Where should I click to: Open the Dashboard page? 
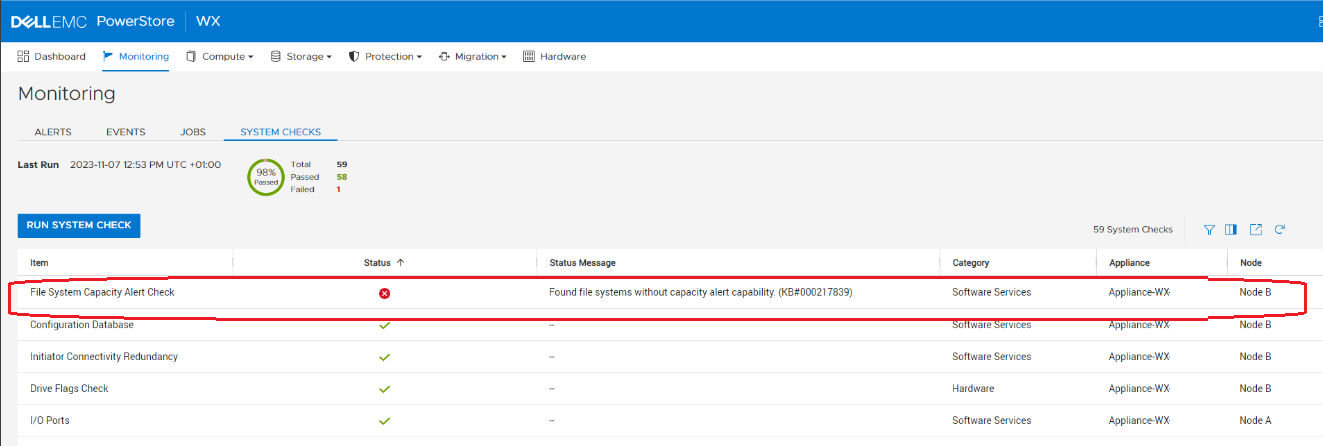point(52,57)
